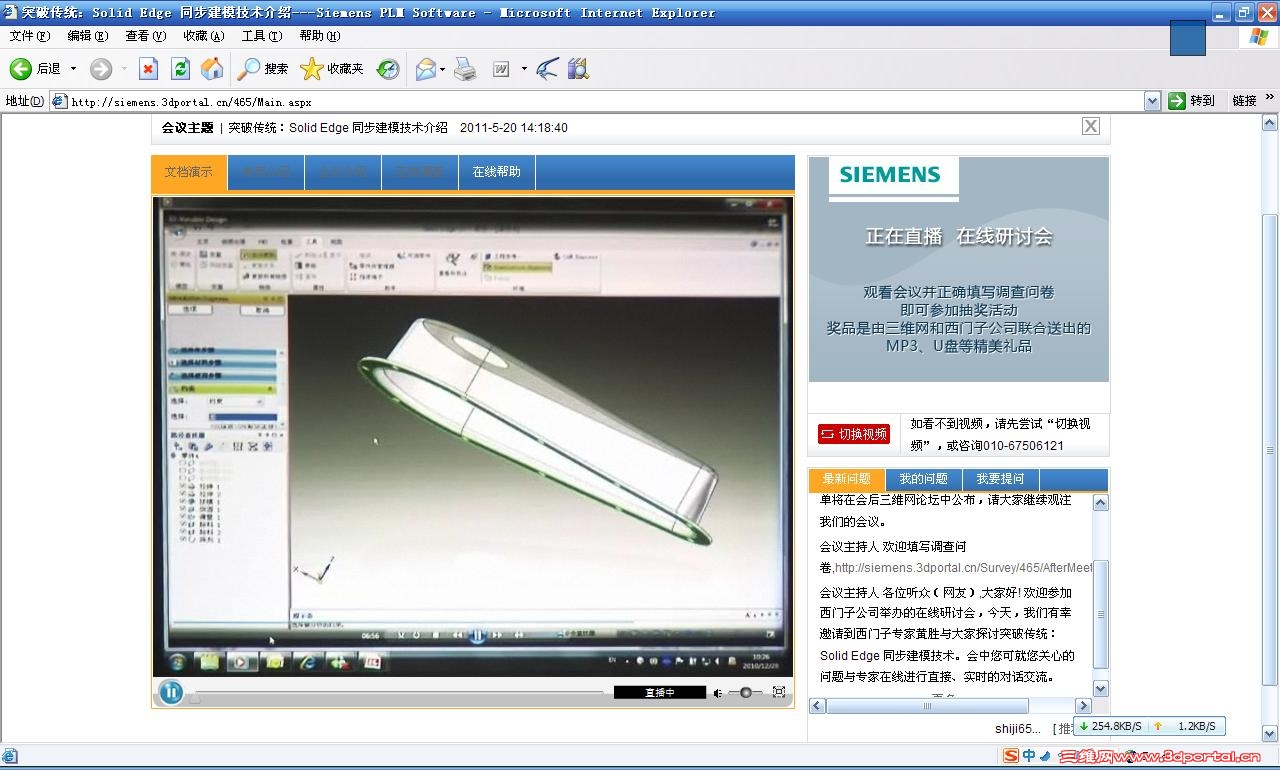Print the page with the printer icon
The height and width of the screenshot is (770, 1280).
click(465, 69)
